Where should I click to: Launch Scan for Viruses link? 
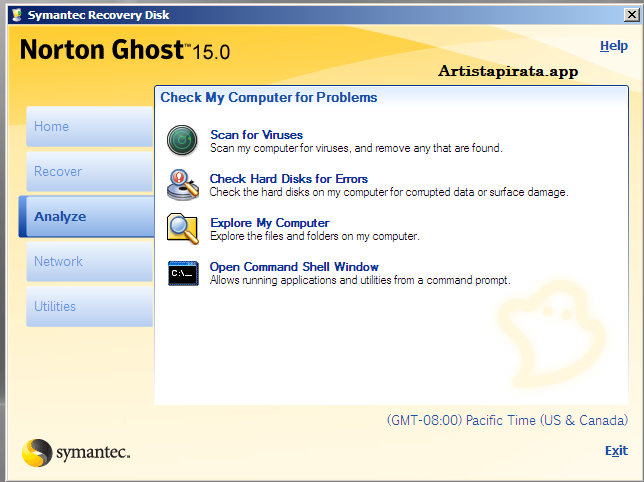coord(256,135)
